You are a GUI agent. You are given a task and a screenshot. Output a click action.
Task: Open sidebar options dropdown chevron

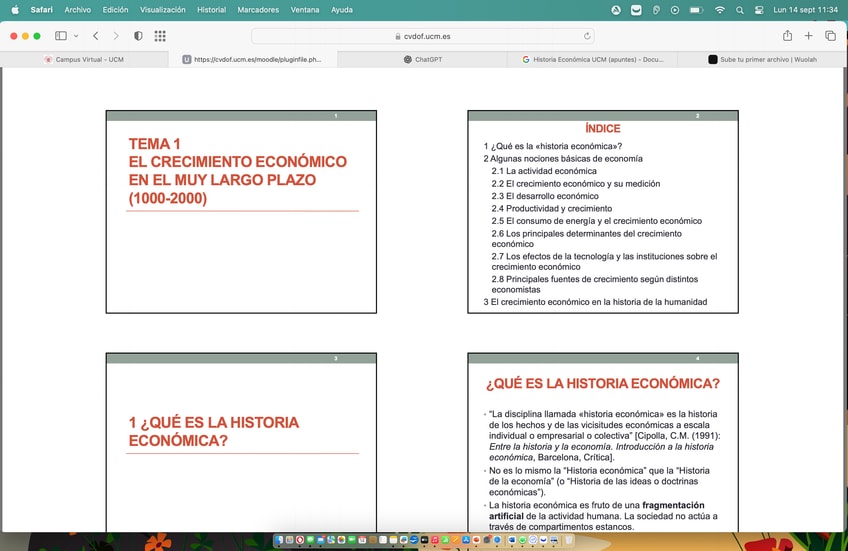pos(76,36)
